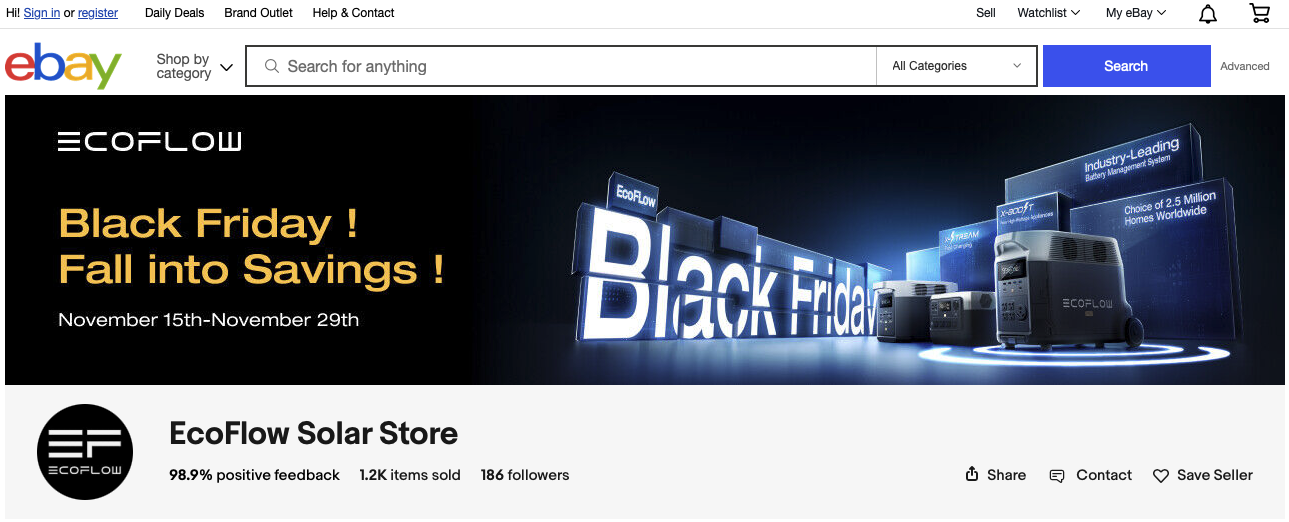Screen dimensions: 1289x522
Task: Open Help & Contact menu item
Action: coord(353,13)
